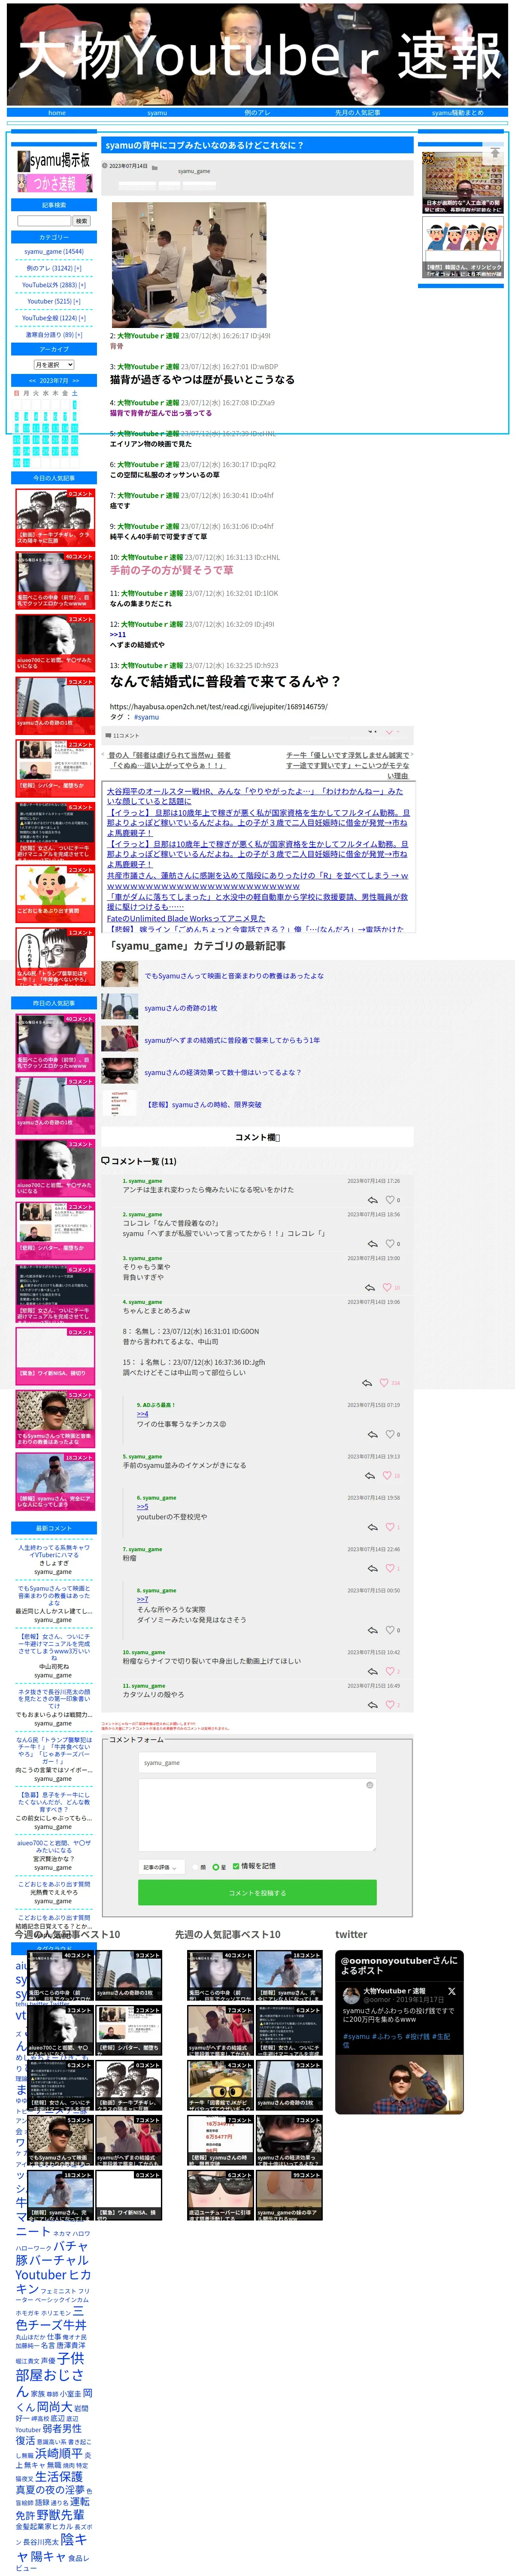Click #syamu tag under article

click(147, 717)
